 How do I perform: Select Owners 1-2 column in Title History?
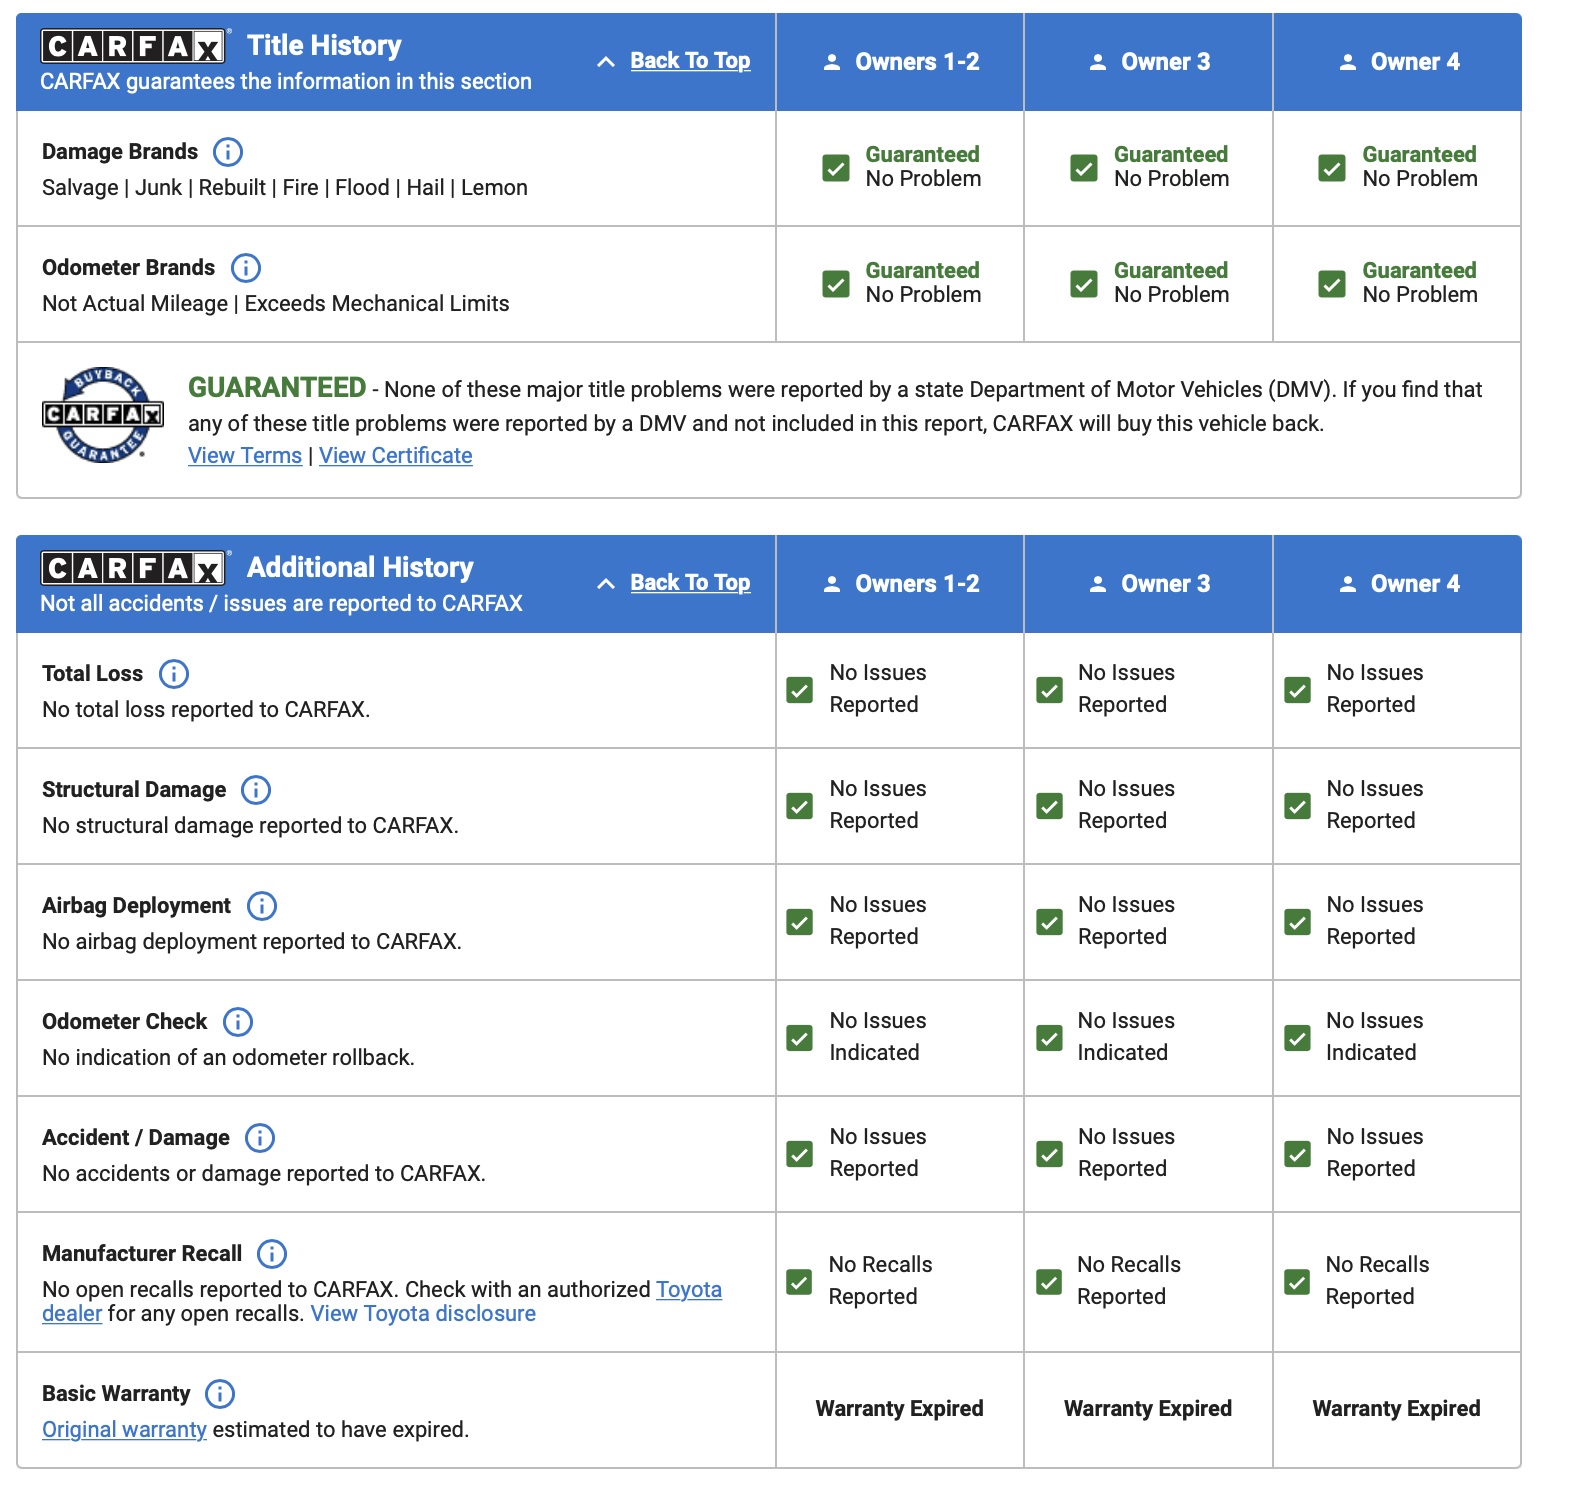pyautogui.click(x=900, y=62)
